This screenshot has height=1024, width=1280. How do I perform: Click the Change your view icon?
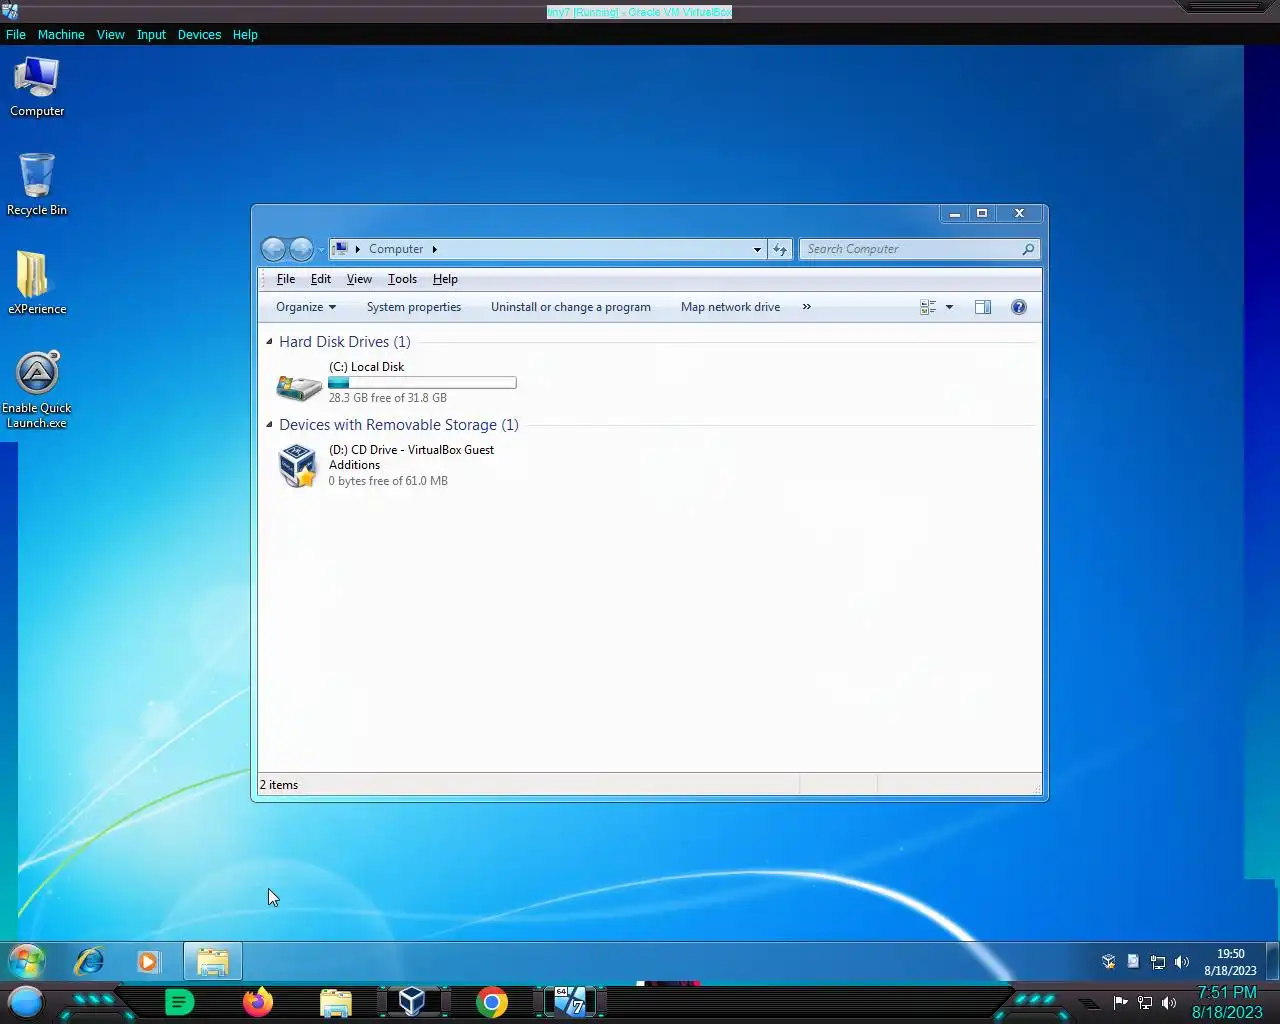[928, 307]
